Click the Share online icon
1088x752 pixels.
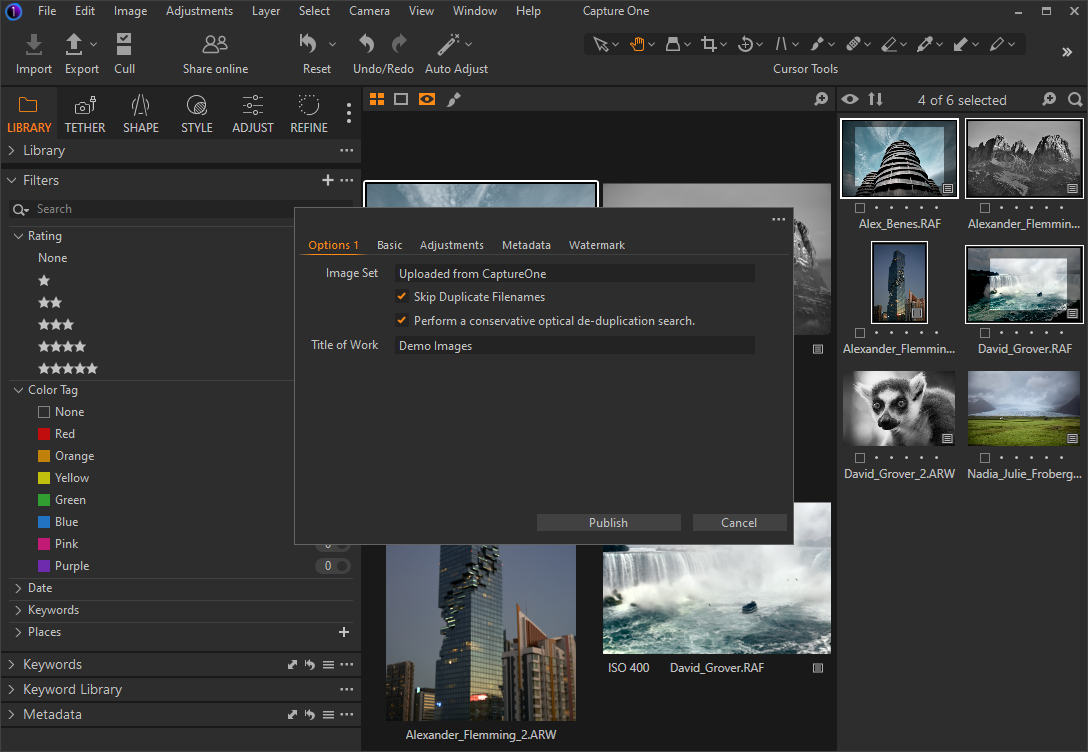[215, 45]
